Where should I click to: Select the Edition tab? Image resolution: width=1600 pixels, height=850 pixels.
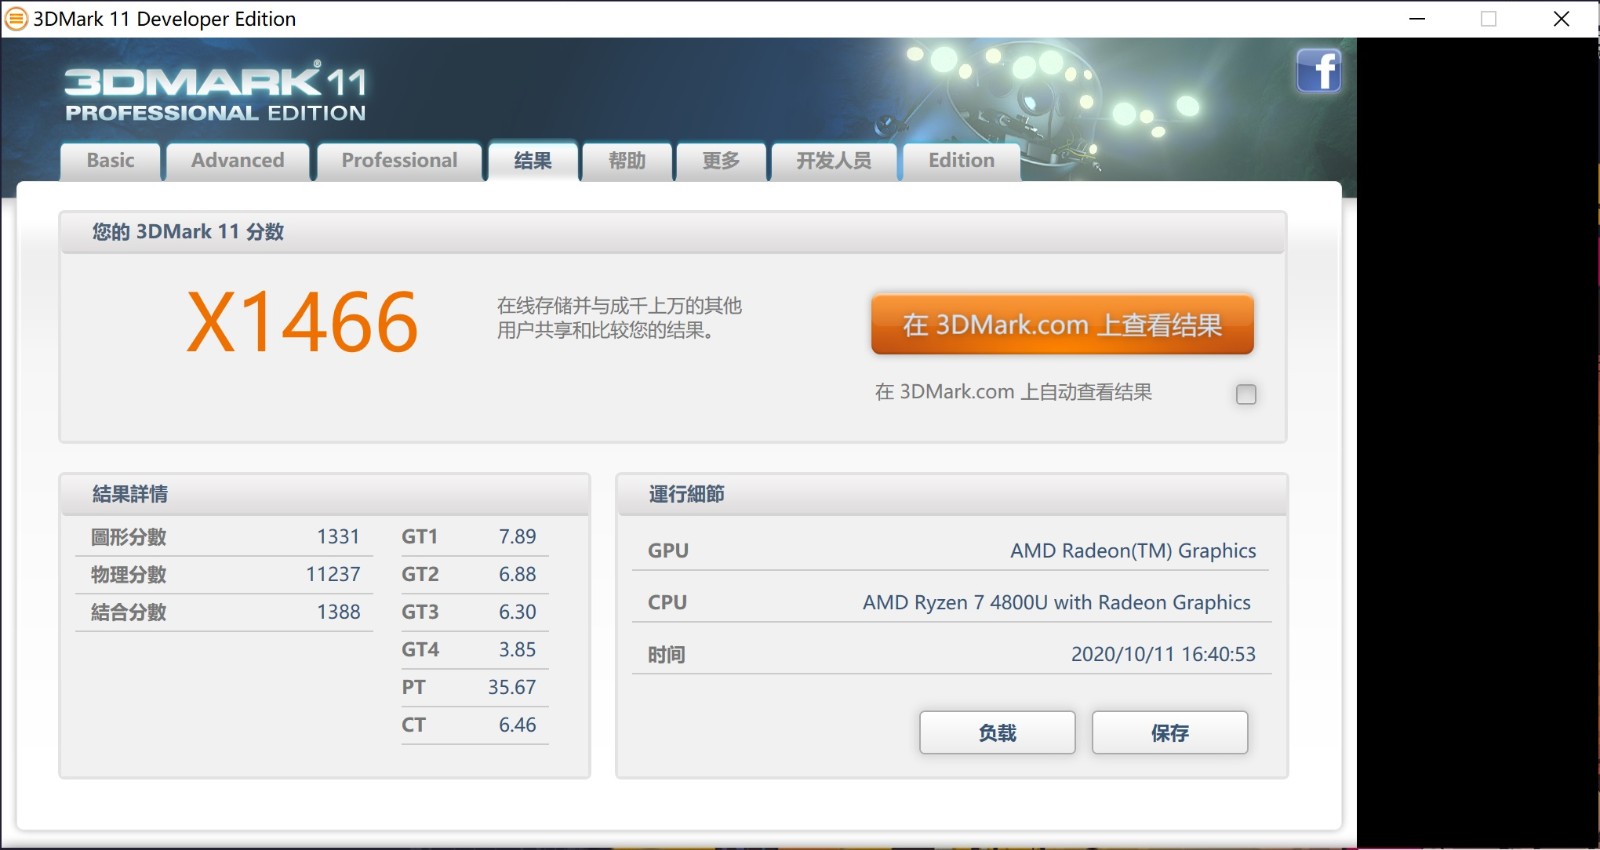[961, 161]
